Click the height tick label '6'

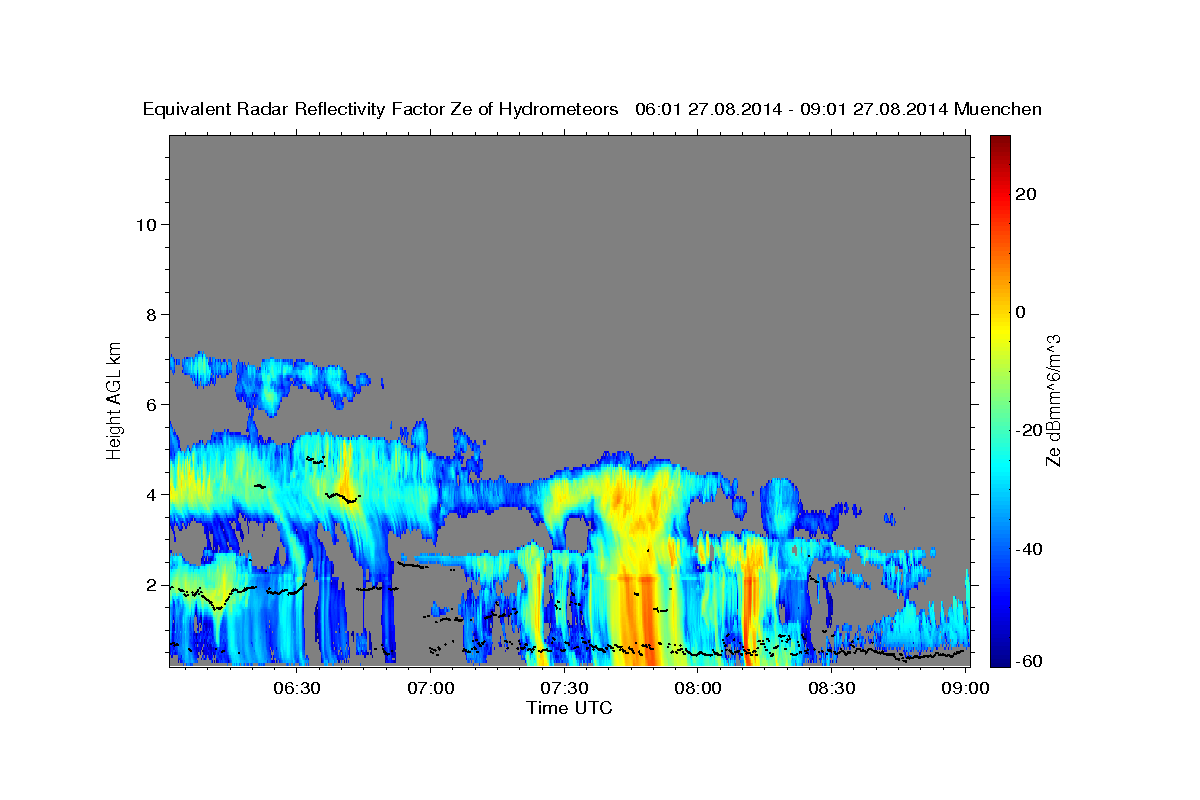(153, 405)
